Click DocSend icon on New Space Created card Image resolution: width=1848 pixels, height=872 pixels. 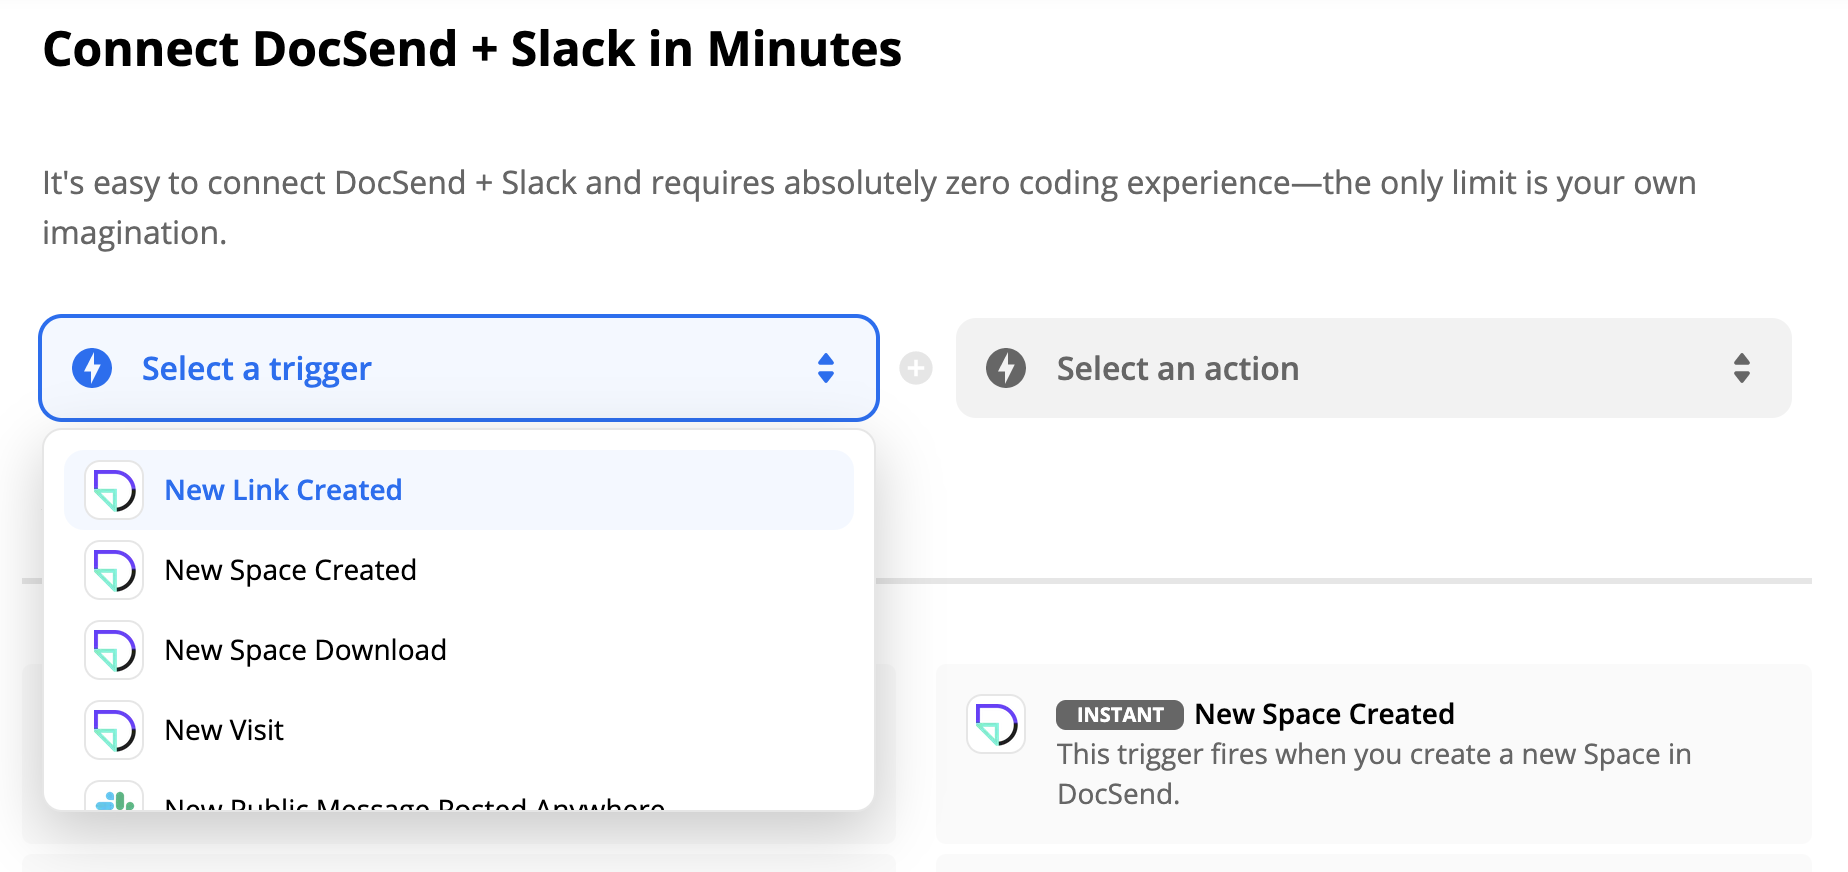pyautogui.click(x=996, y=724)
